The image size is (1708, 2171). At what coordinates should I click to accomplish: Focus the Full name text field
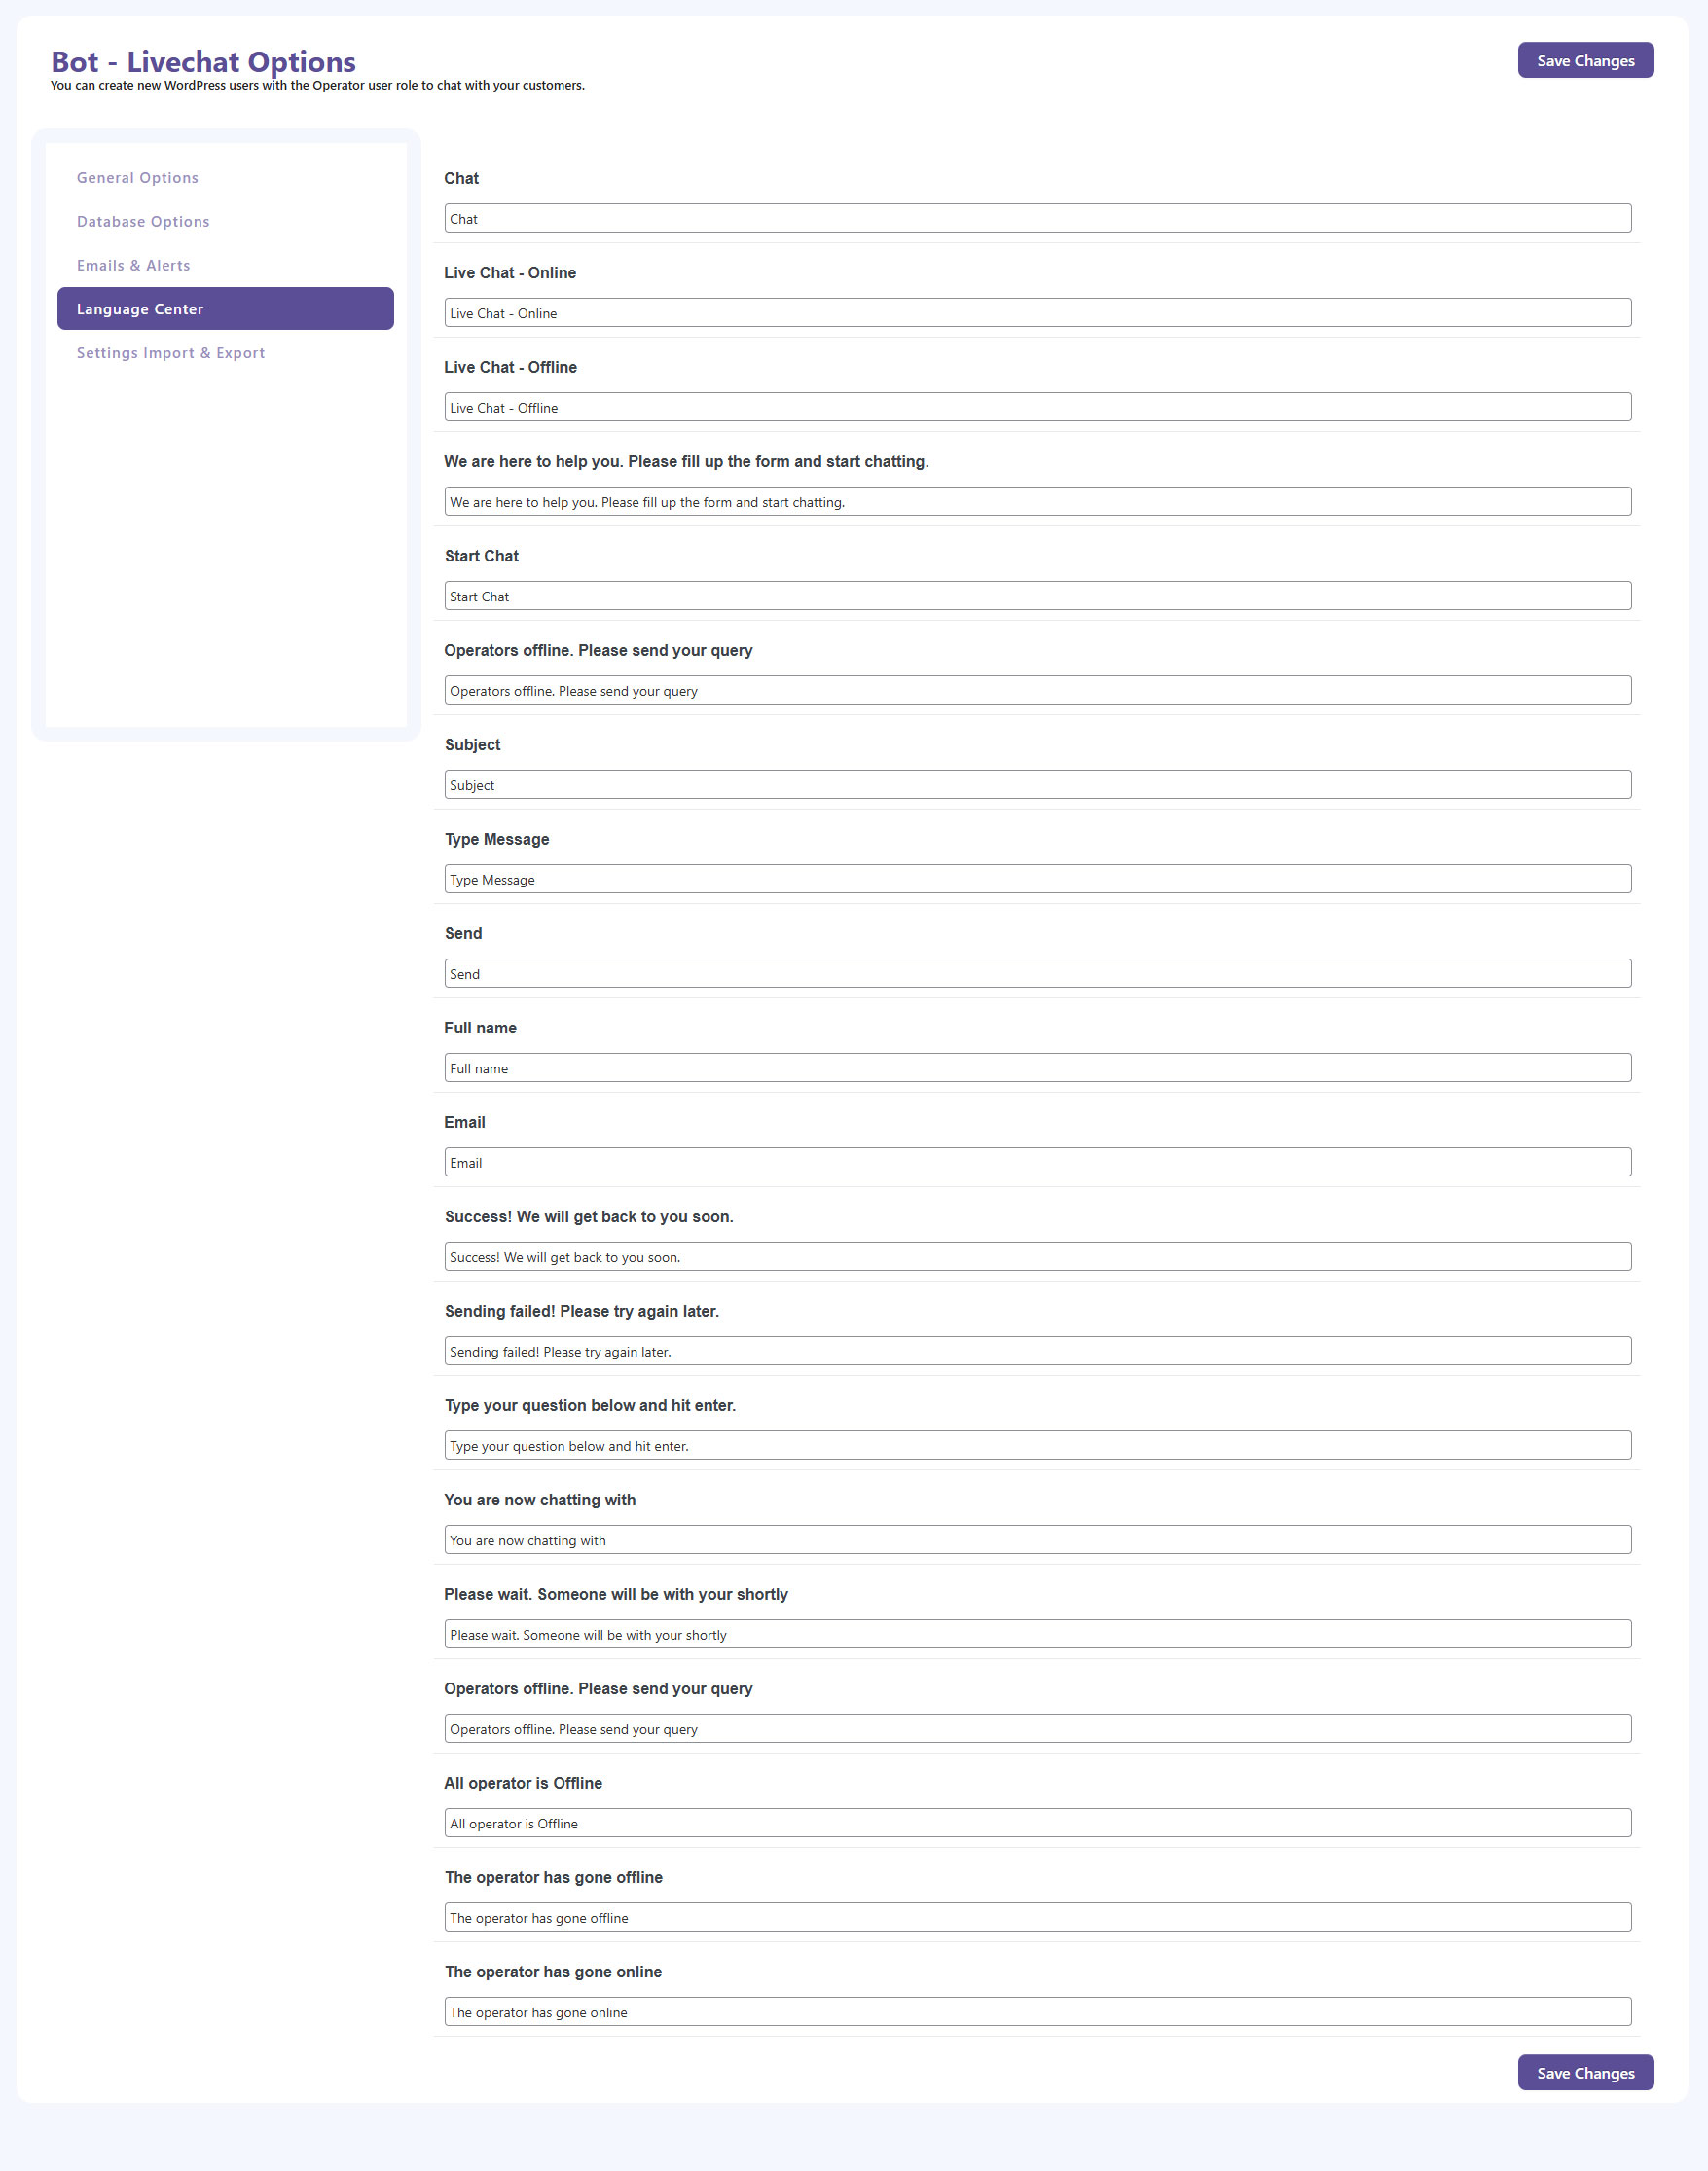pyautogui.click(x=1037, y=1068)
